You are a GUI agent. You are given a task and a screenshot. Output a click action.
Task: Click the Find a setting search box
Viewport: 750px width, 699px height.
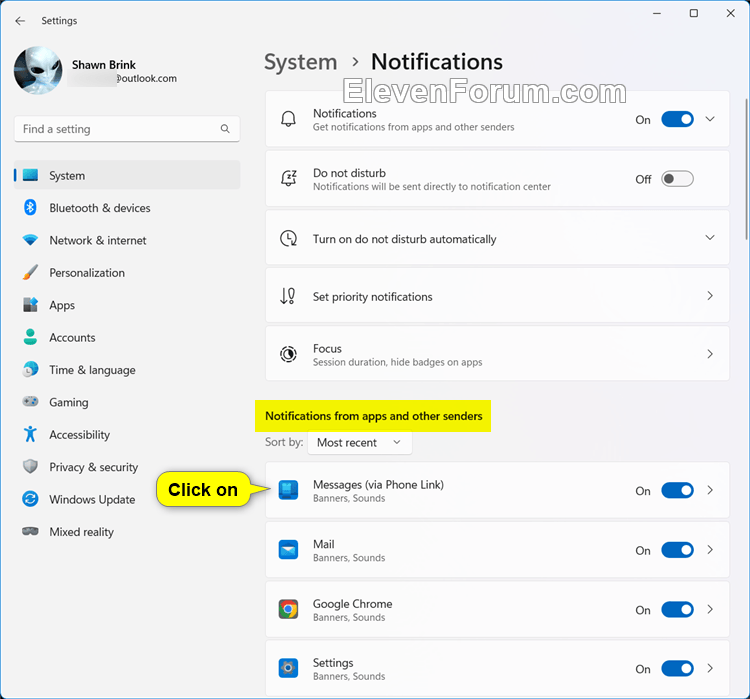pos(127,129)
